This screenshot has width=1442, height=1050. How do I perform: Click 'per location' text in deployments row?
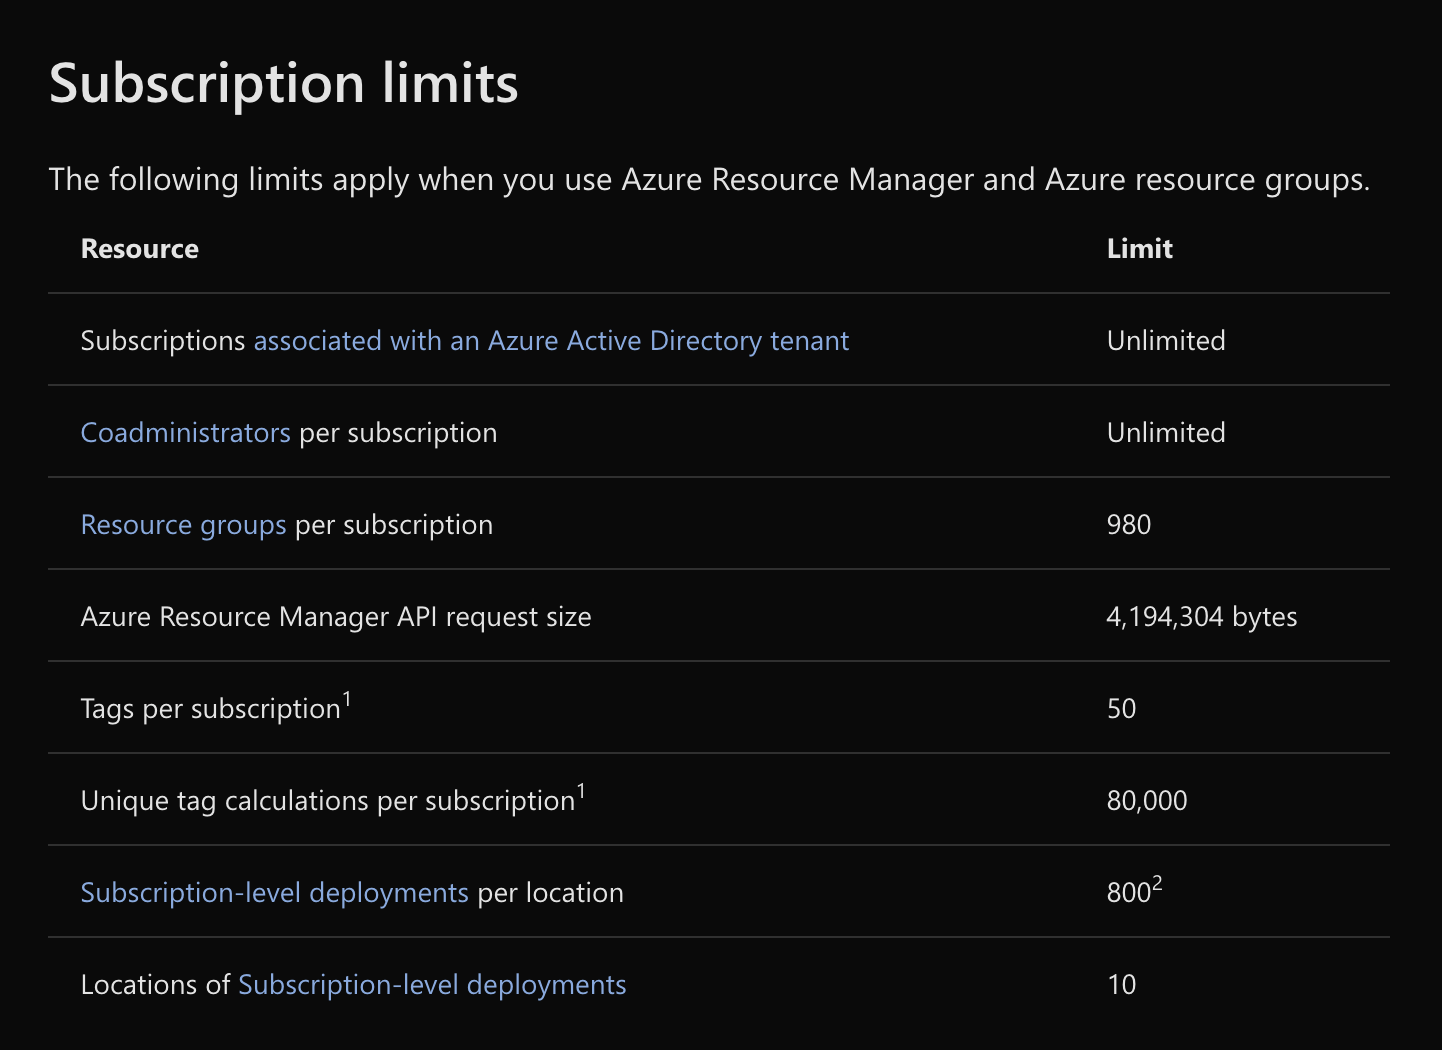(551, 893)
